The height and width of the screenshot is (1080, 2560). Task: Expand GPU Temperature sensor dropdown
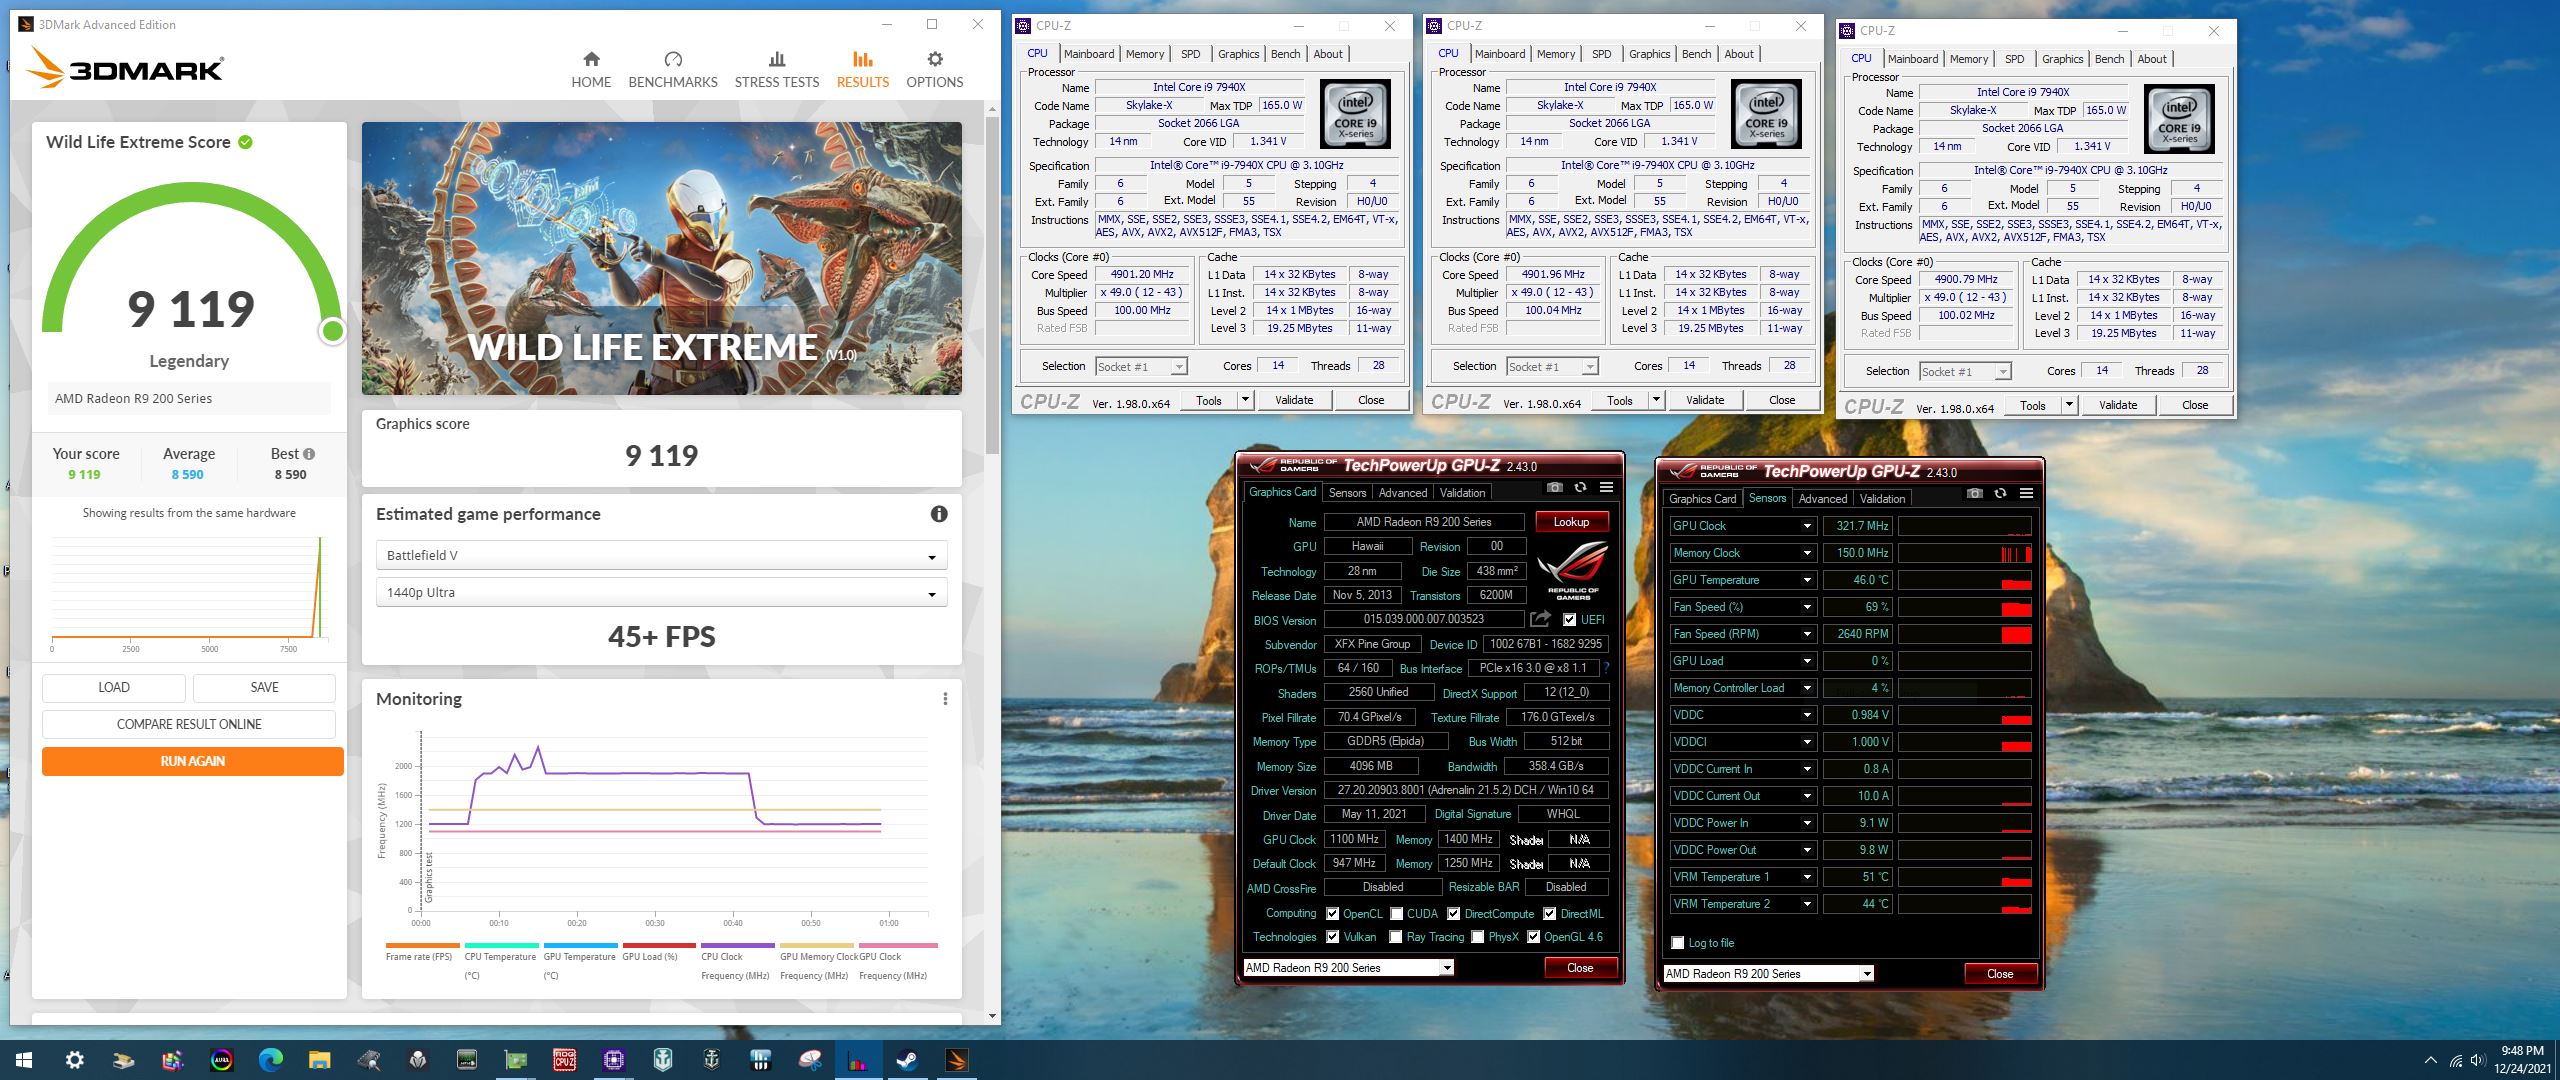point(1807,580)
